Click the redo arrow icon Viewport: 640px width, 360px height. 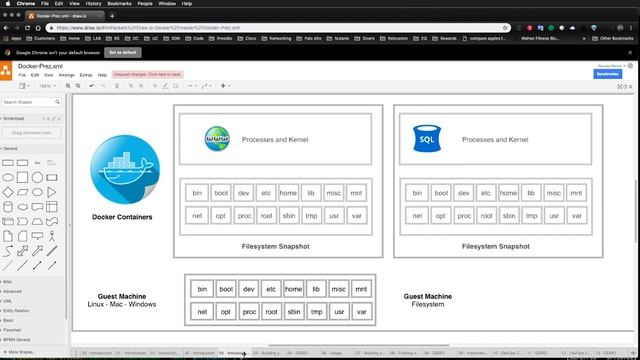coord(103,86)
